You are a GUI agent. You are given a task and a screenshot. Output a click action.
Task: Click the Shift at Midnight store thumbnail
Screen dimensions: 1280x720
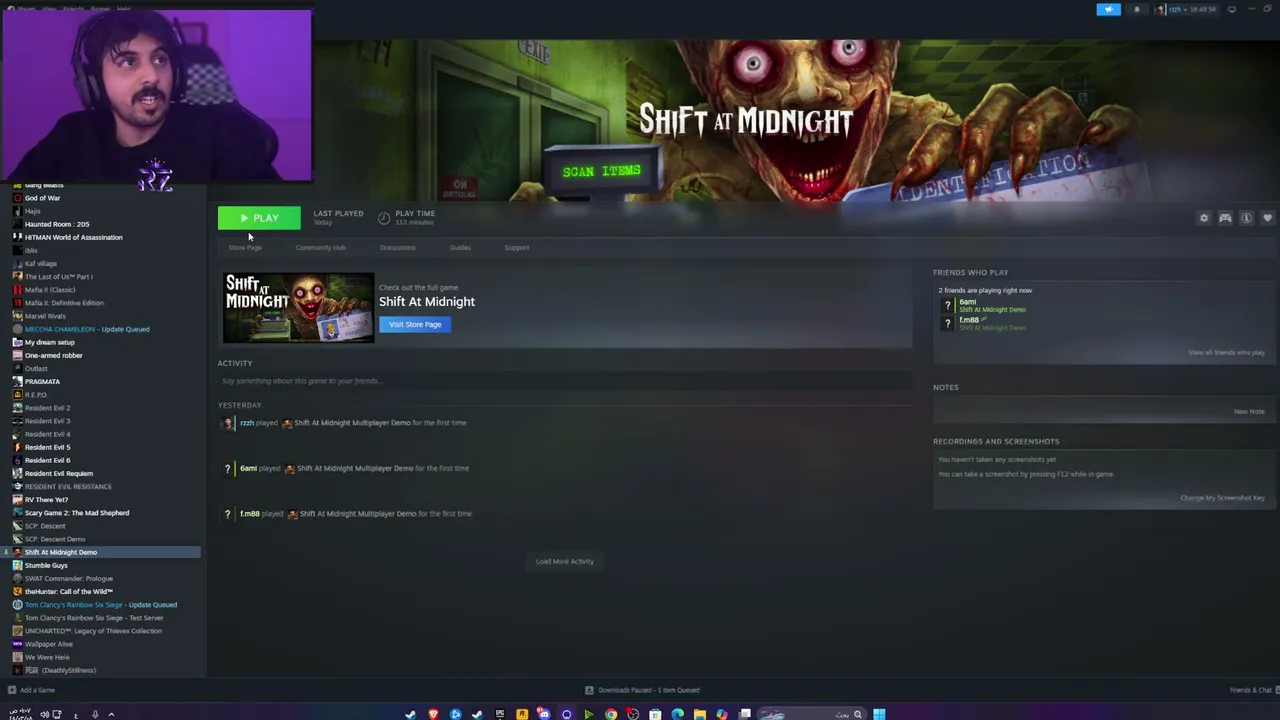pyautogui.click(x=298, y=308)
